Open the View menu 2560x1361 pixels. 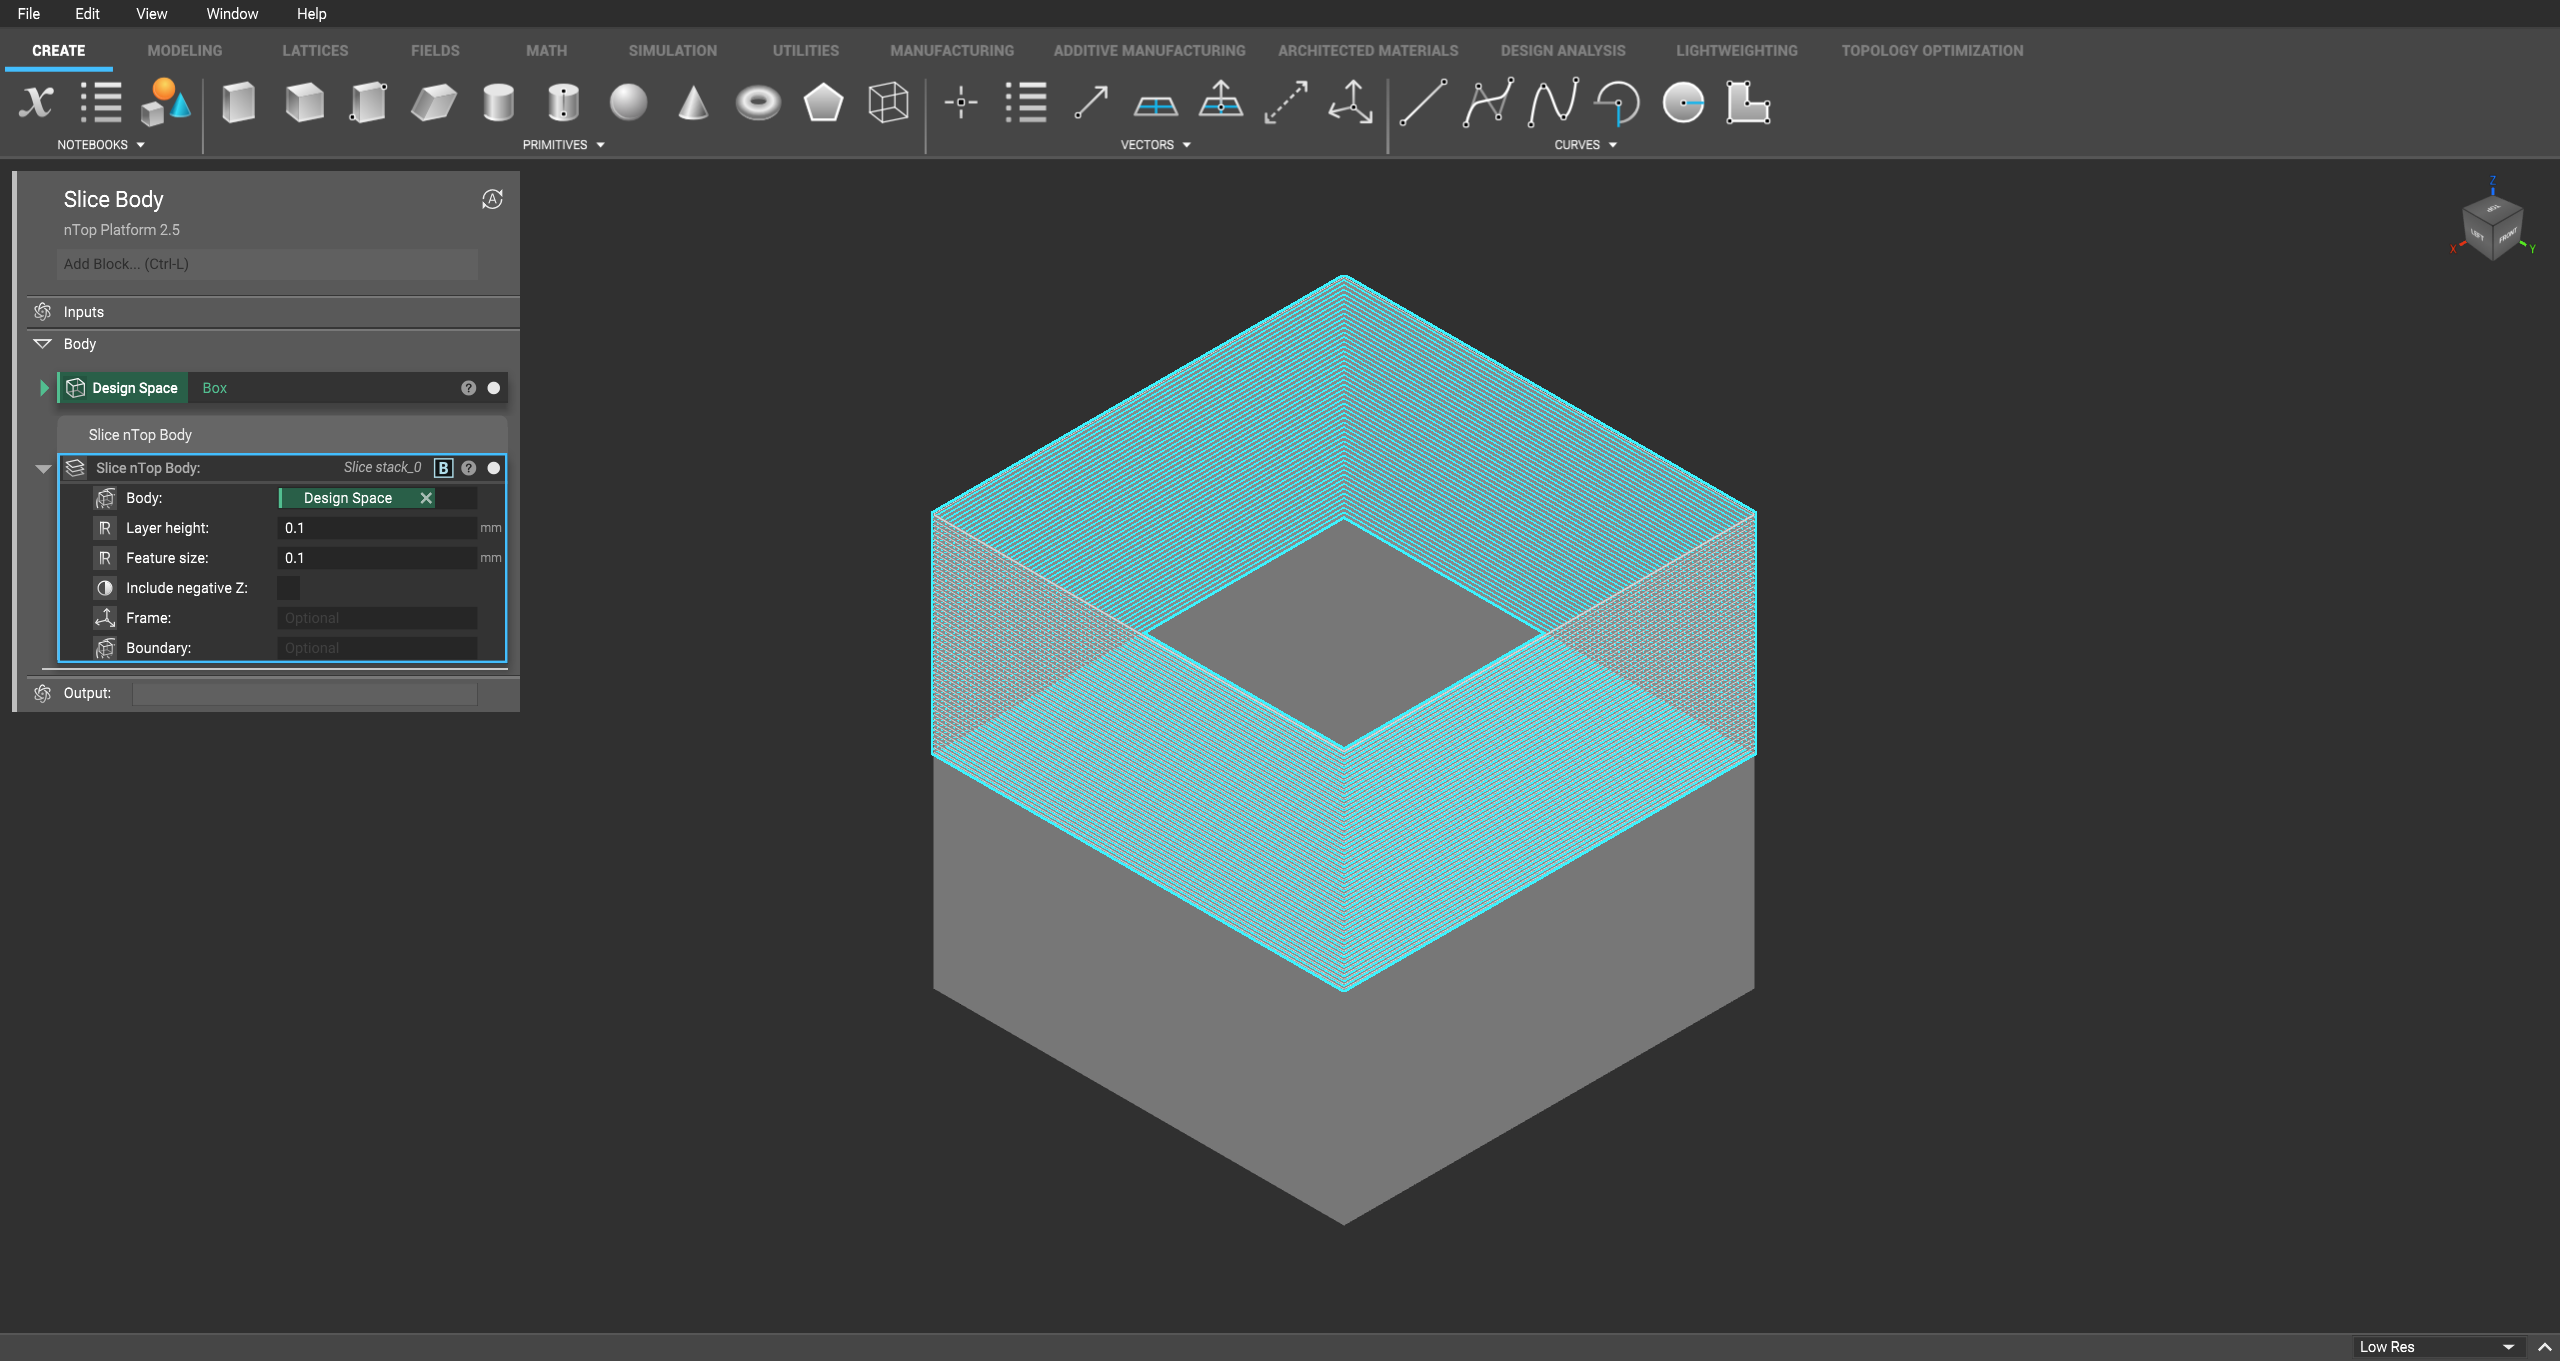coord(152,14)
